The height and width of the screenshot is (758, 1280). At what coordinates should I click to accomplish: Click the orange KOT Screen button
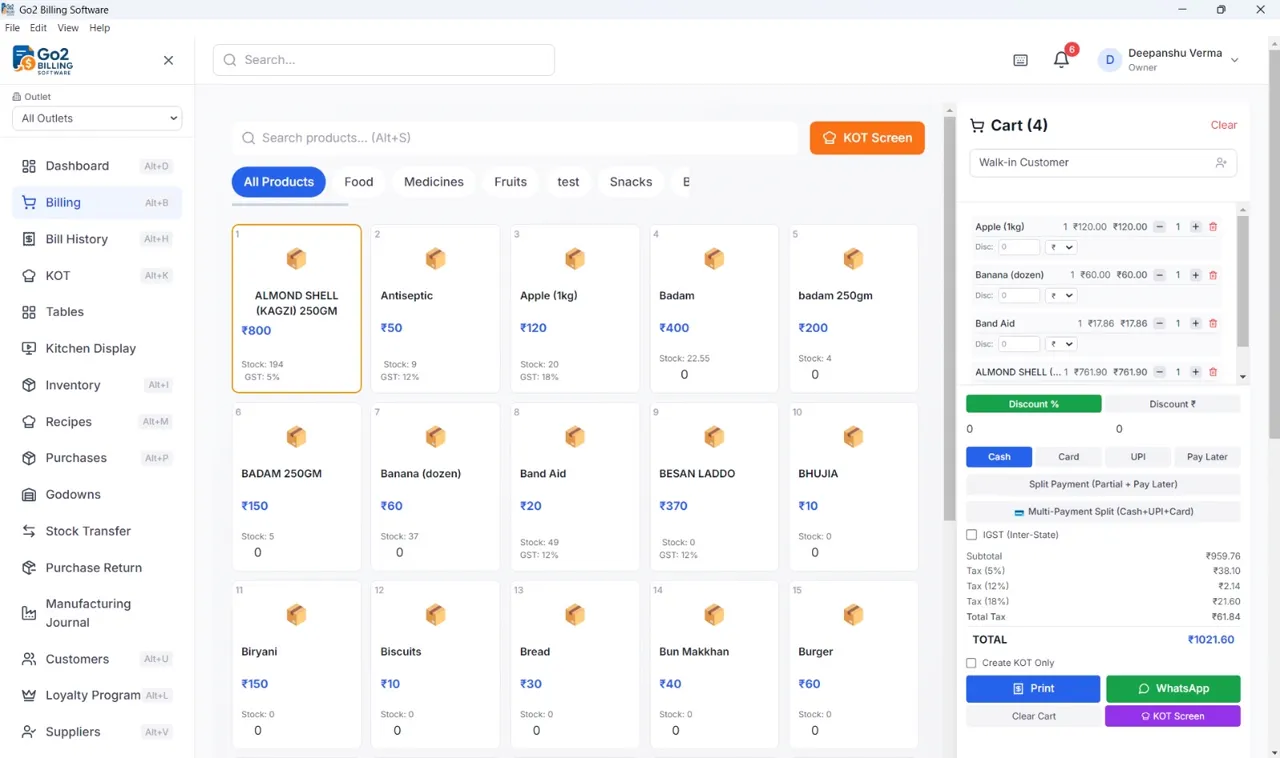point(867,138)
